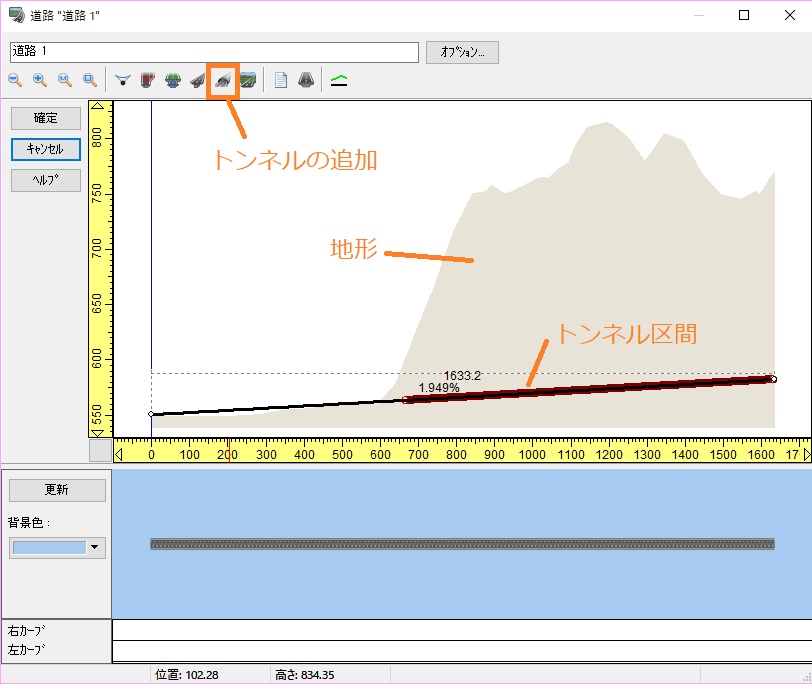812x684 pixels.
Task: Open help with the ヘルプ button
Action: (46, 180)
